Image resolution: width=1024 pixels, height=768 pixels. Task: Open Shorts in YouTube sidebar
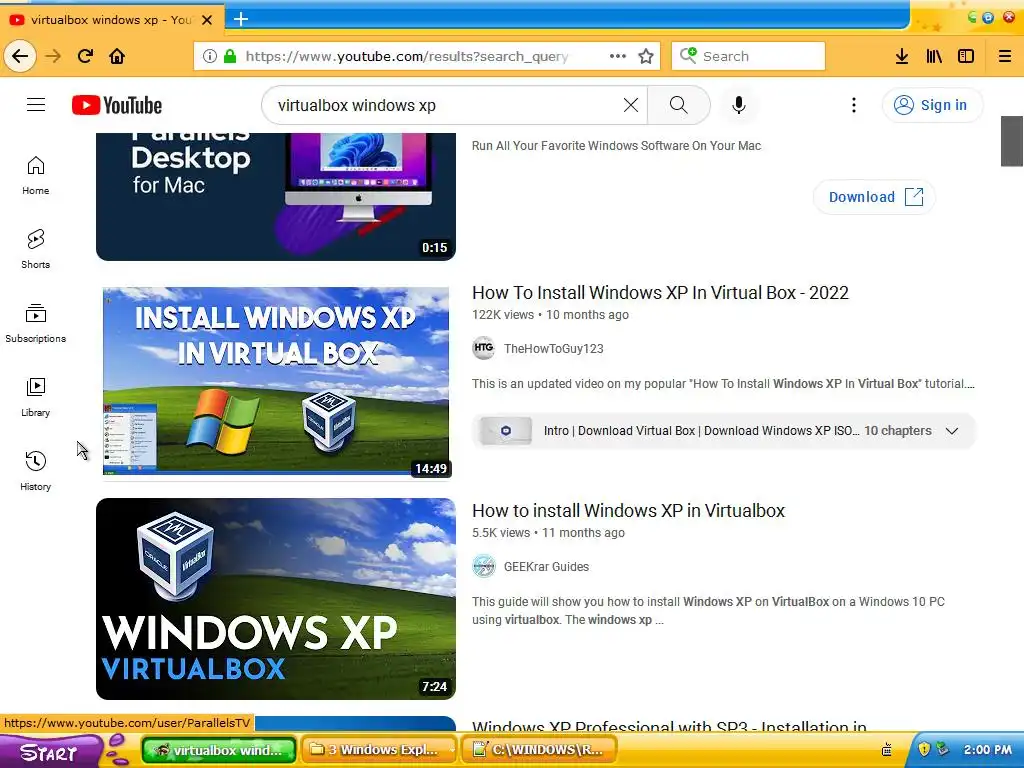[x=35, y=249]
